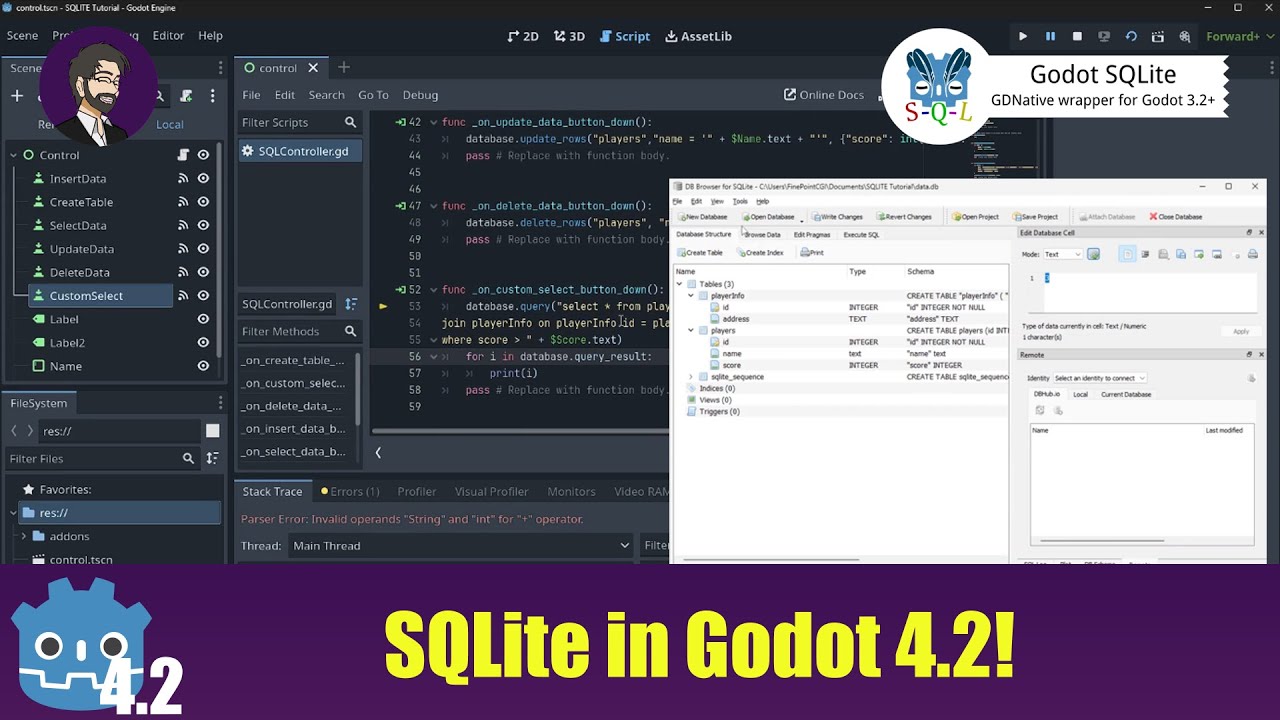Collapse the Control node tree
This screenshot has width=1280, height=720.
14,155
